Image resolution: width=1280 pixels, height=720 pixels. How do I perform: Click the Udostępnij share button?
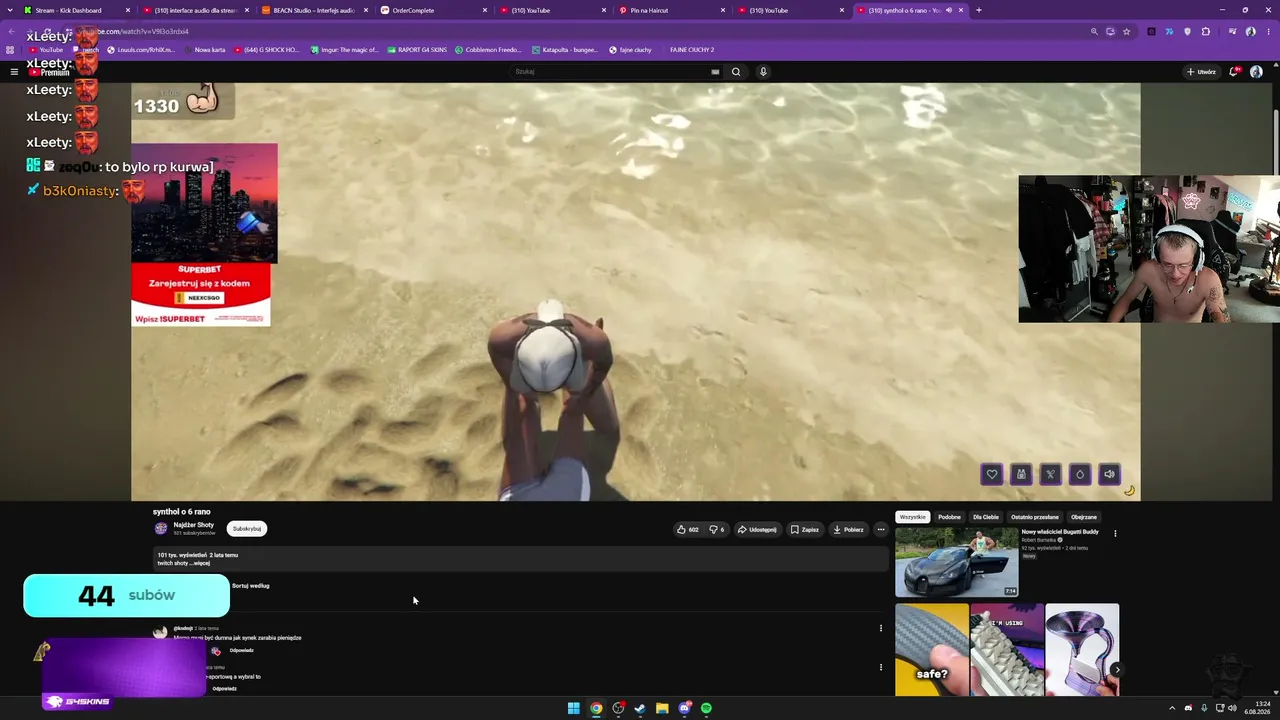pyautogui.click(x=757, y=529)
